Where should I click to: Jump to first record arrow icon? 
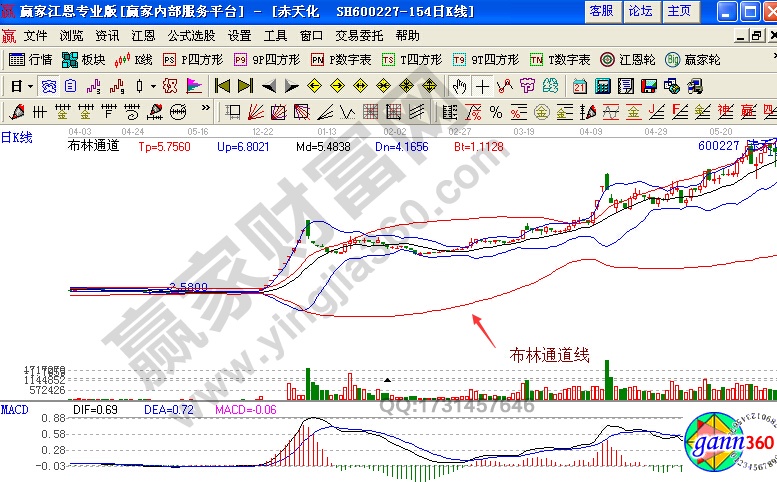(222, 86)
